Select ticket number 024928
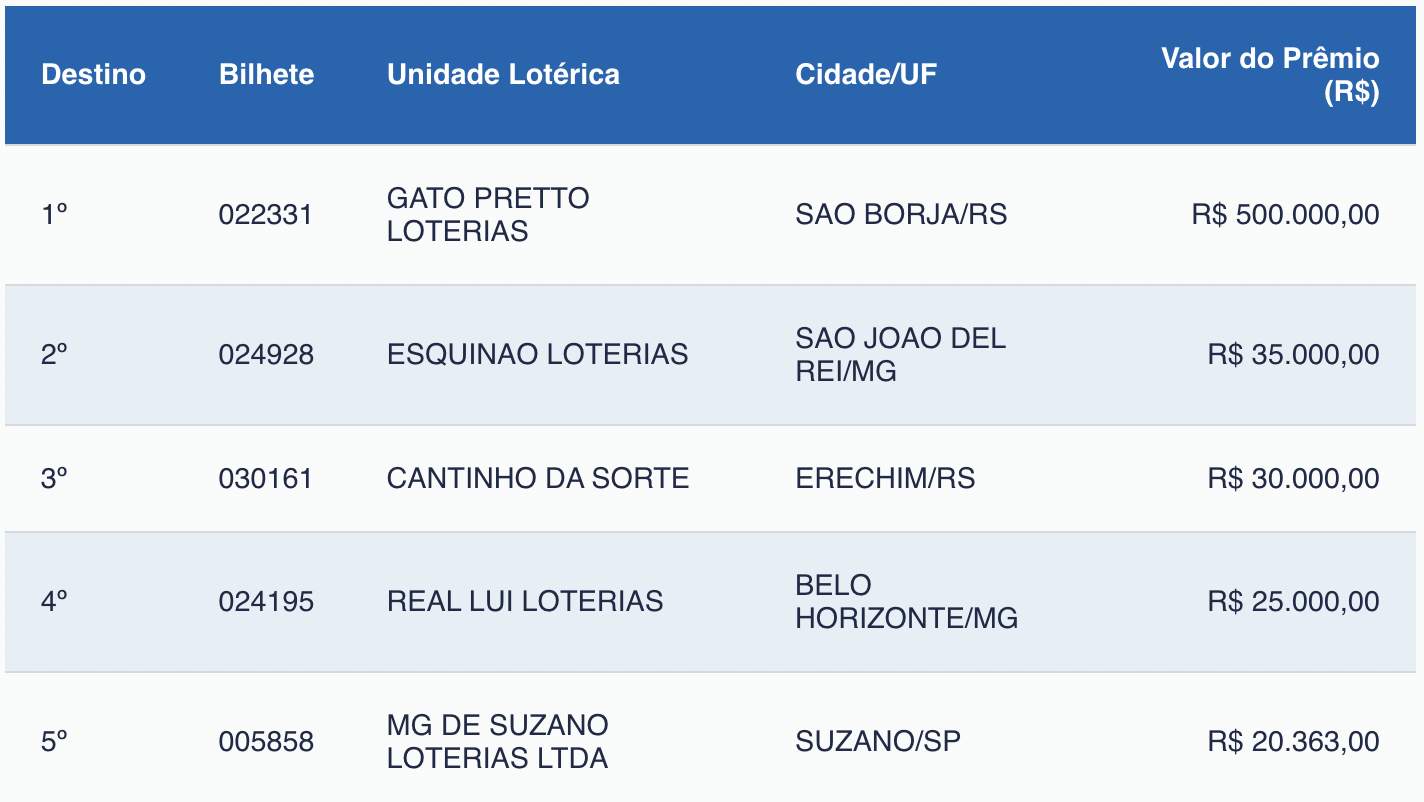This screenshot has height=802, width=1424. pos(266,355)
